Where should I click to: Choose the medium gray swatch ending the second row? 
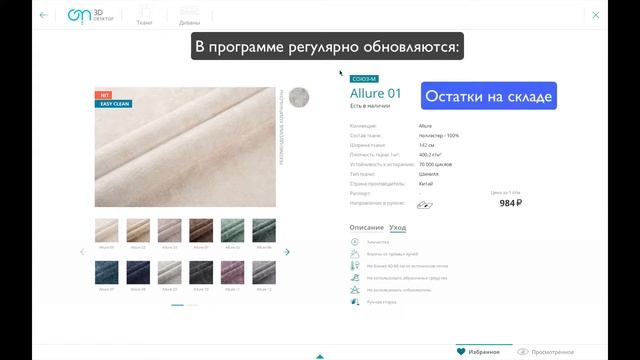tap(264, 272)
